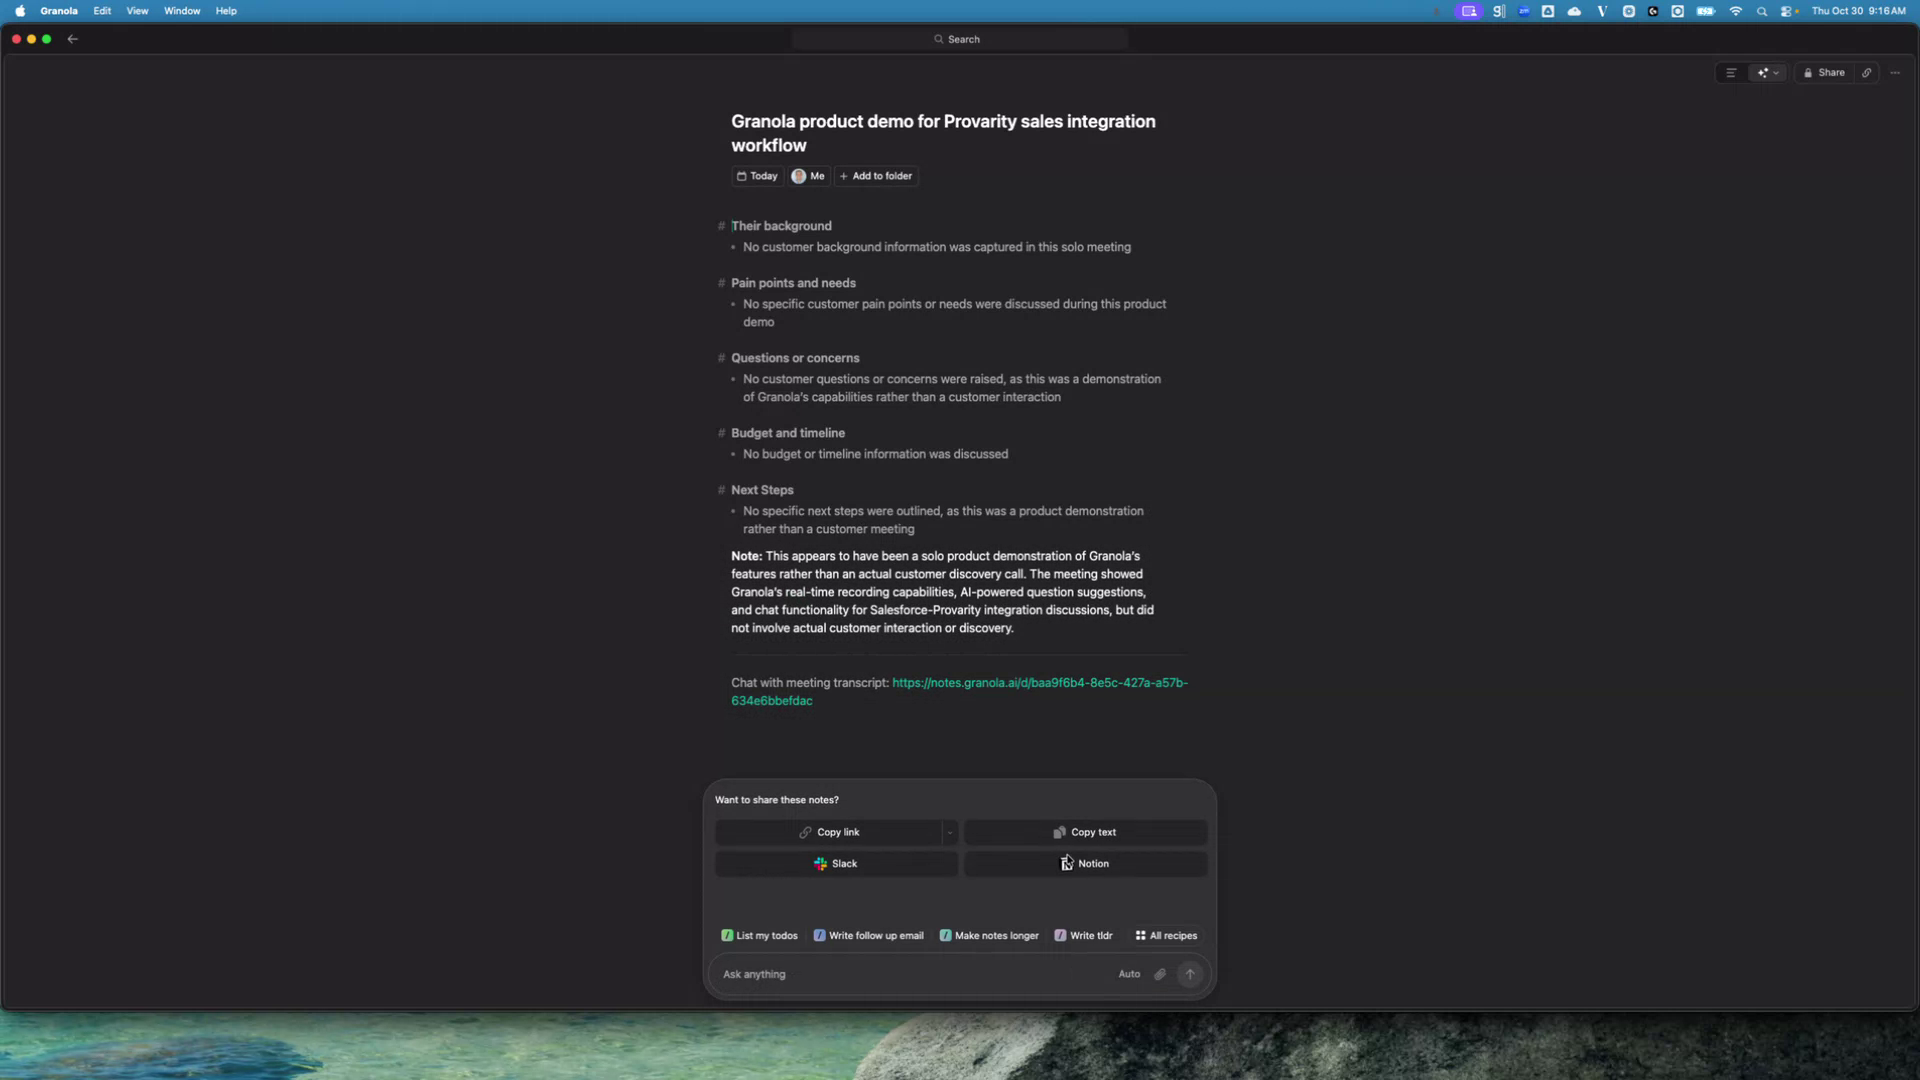1920x1080 pixels.
Task: Open Notion sharing option
Action: click(x=1084, y=863)
